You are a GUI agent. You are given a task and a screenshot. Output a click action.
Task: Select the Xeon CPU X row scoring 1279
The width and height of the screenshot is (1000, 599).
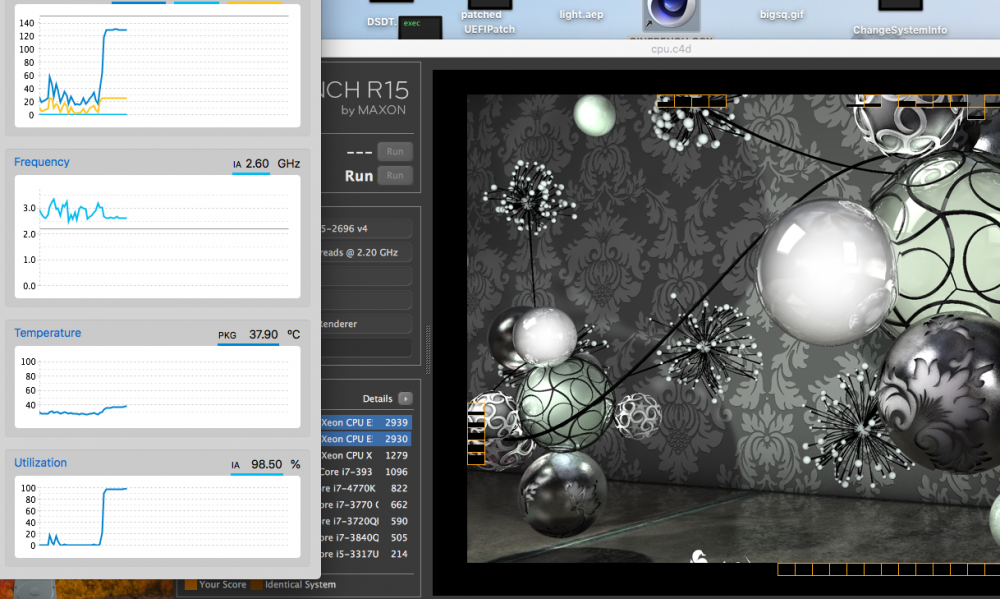366,455
